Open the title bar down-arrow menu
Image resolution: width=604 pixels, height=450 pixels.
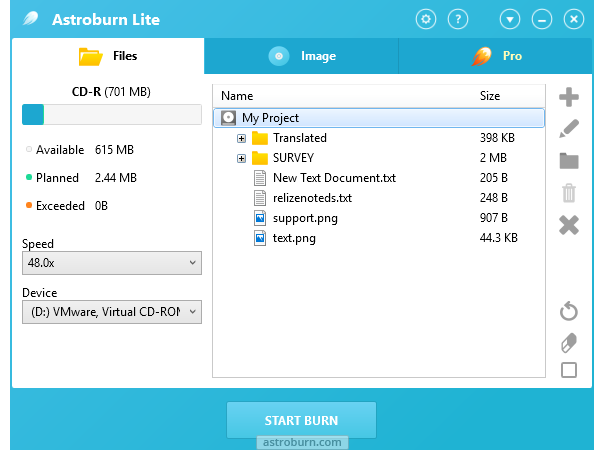510,19
